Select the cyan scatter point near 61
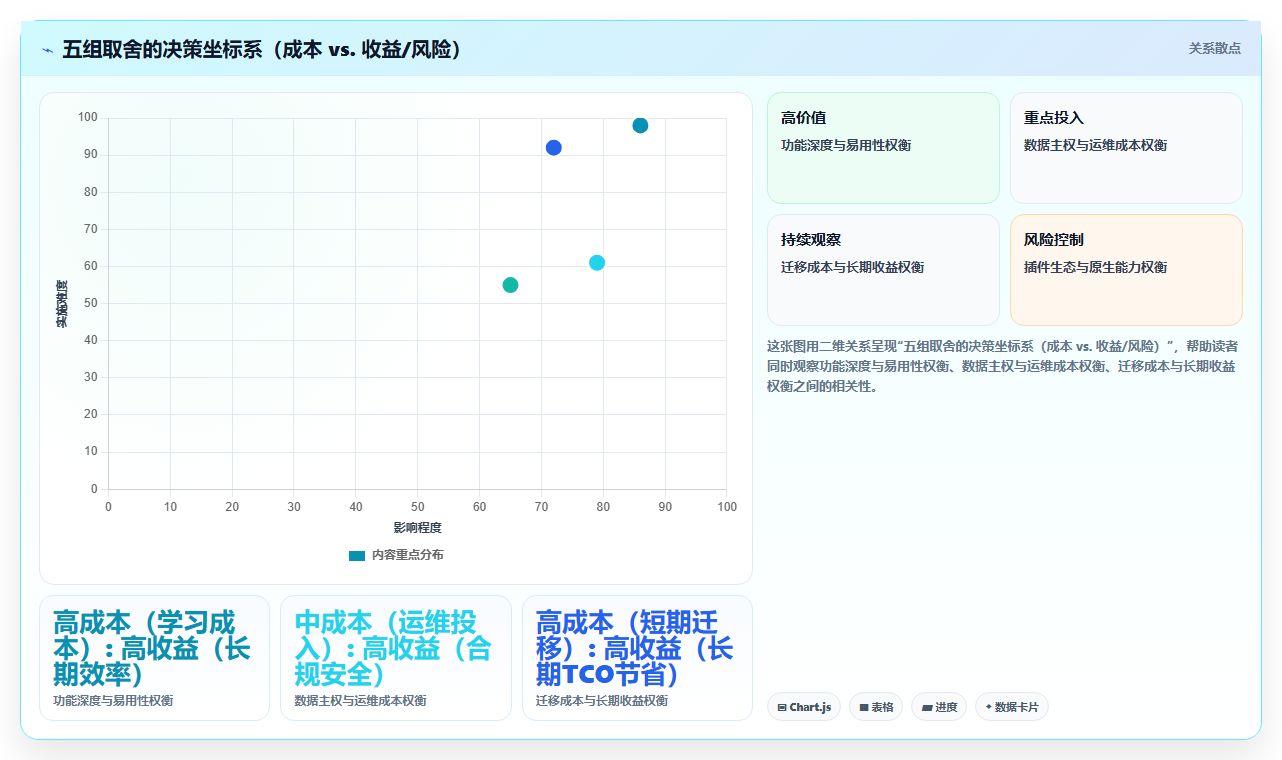This screenshot has height=760, width=1282. [x=597, y=263]
